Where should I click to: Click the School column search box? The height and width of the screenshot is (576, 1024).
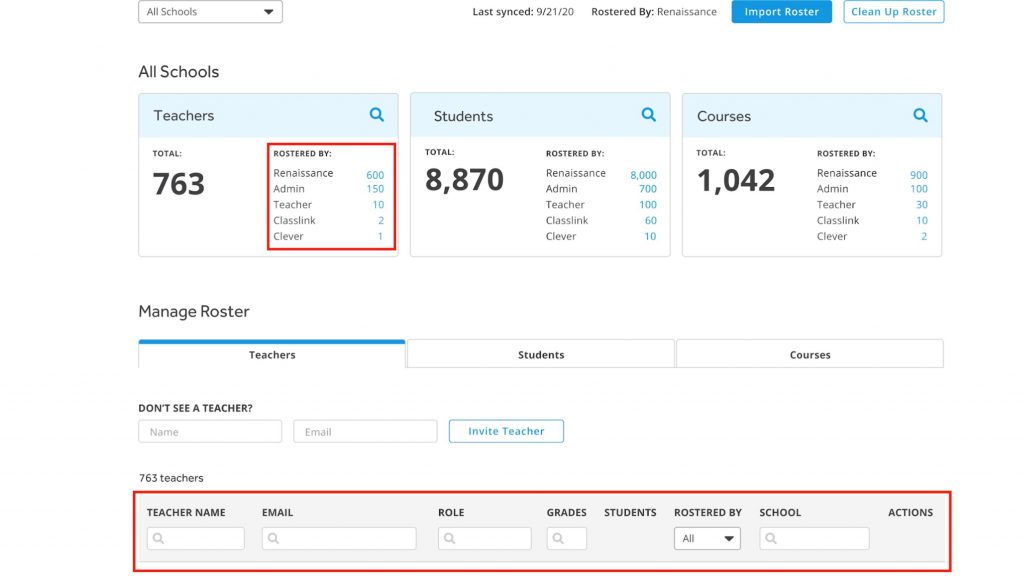point(814,538)
